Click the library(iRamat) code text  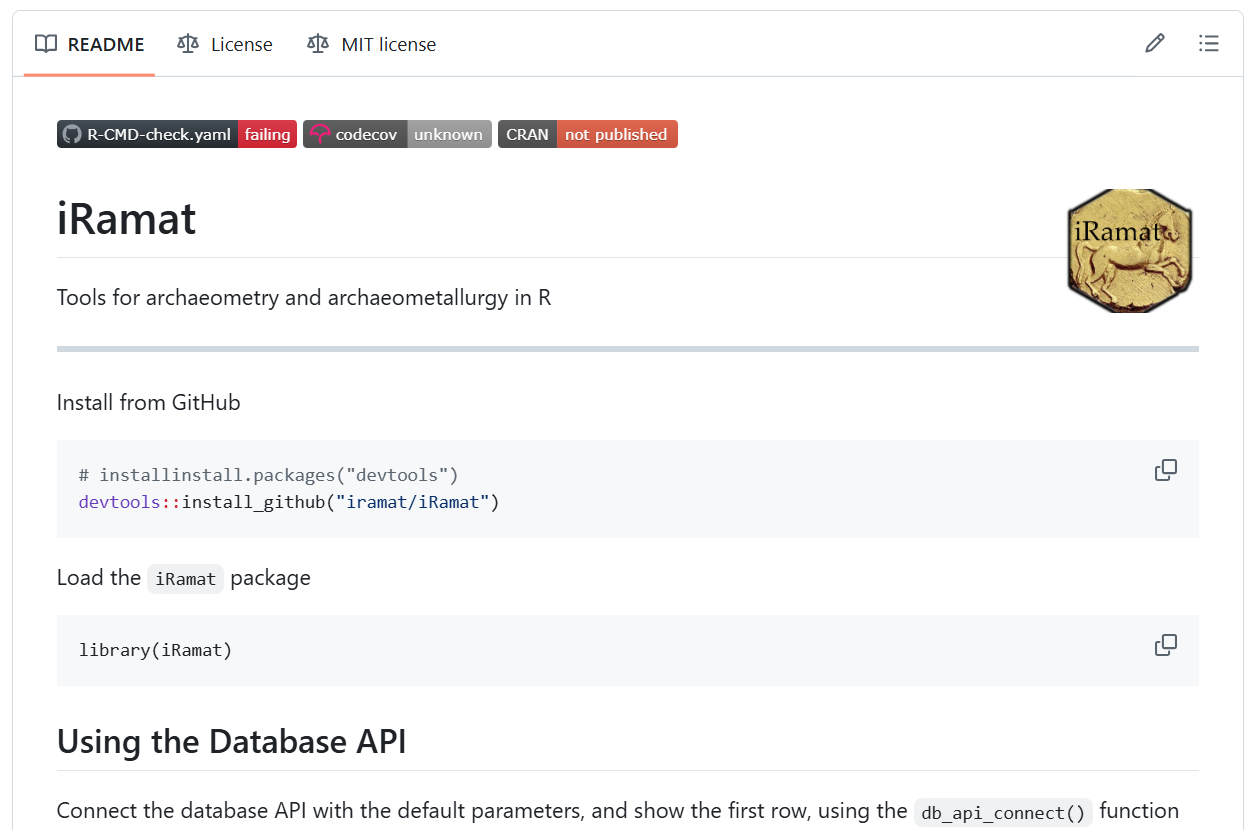(x=155, y=650)
